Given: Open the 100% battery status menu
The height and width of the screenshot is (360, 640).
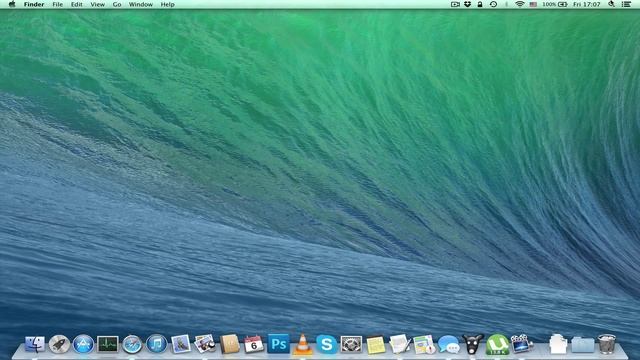Looking at the screenshot, I should point(555,4).
